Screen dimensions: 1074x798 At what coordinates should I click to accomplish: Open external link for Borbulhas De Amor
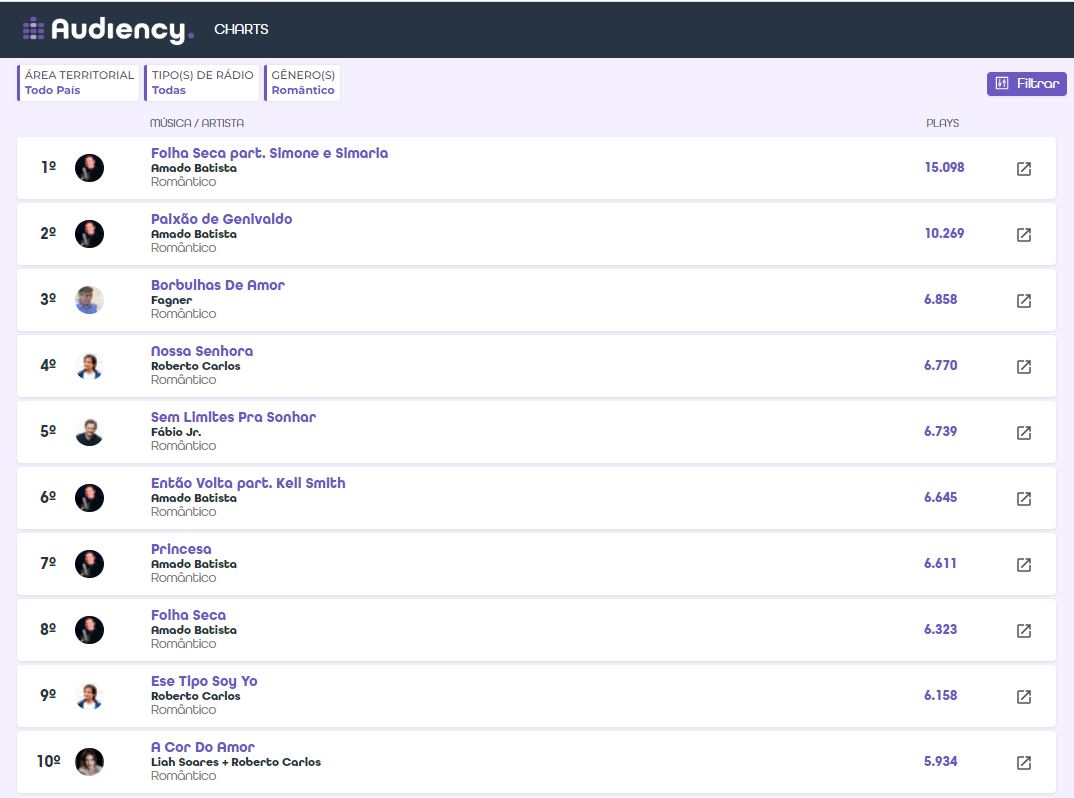point(1023,301)
